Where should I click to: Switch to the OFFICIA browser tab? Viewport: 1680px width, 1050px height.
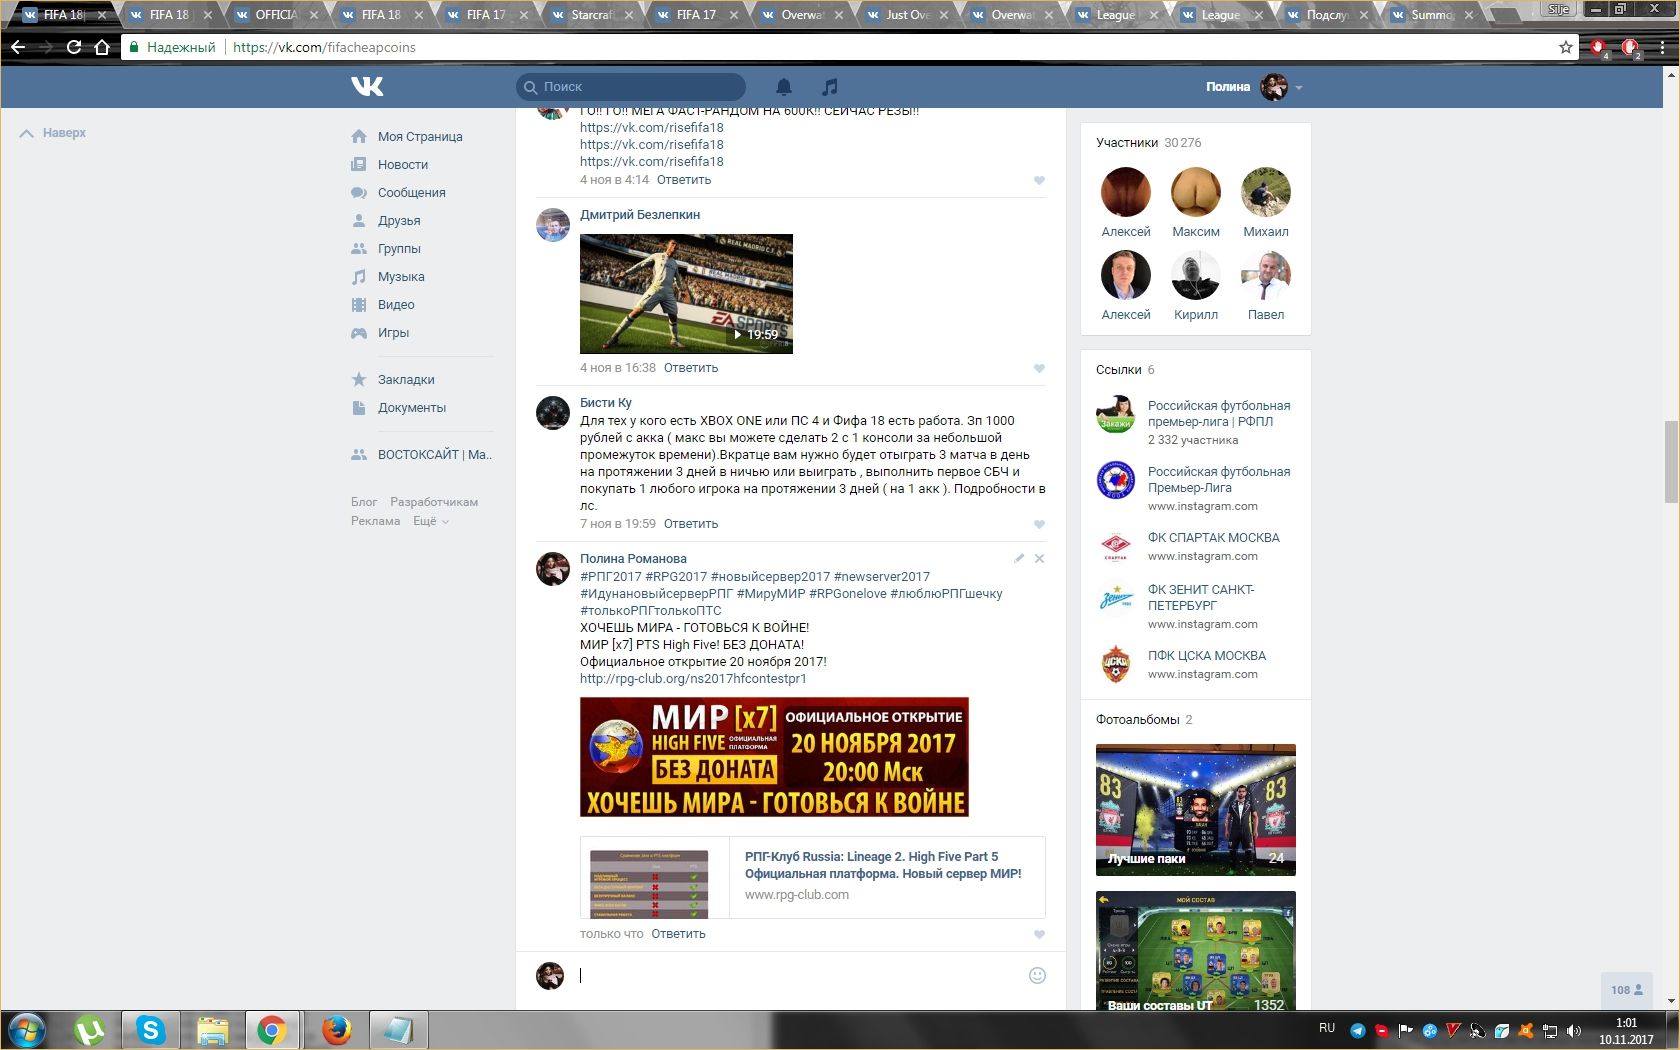[276, 15]
